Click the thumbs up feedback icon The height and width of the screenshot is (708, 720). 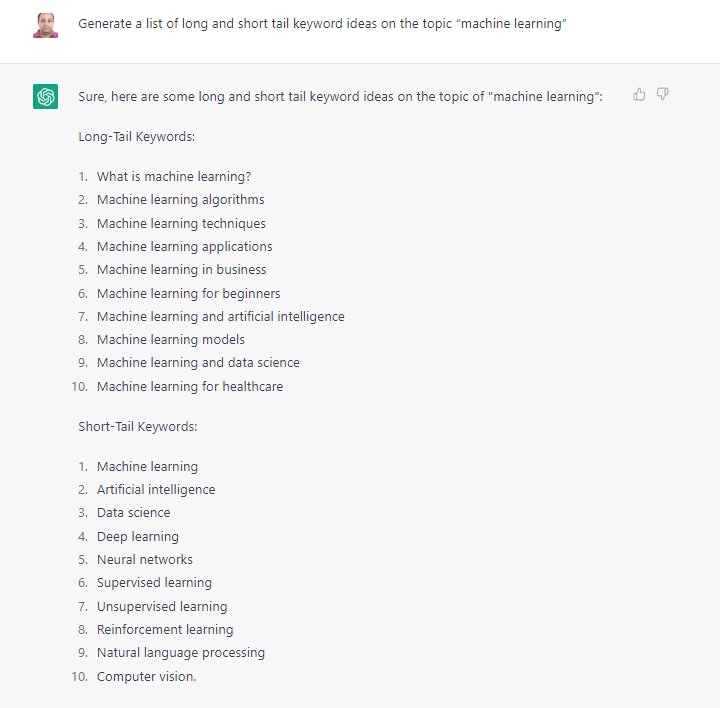coord(639,94)
